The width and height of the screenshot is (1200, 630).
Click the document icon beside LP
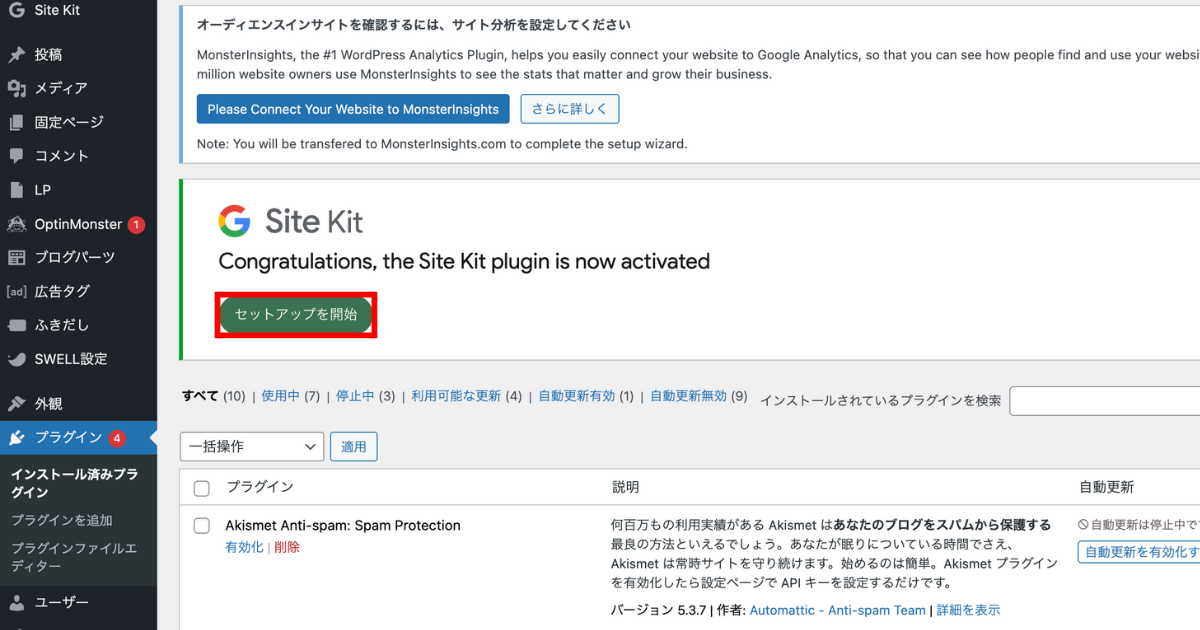tap(16, 190)
